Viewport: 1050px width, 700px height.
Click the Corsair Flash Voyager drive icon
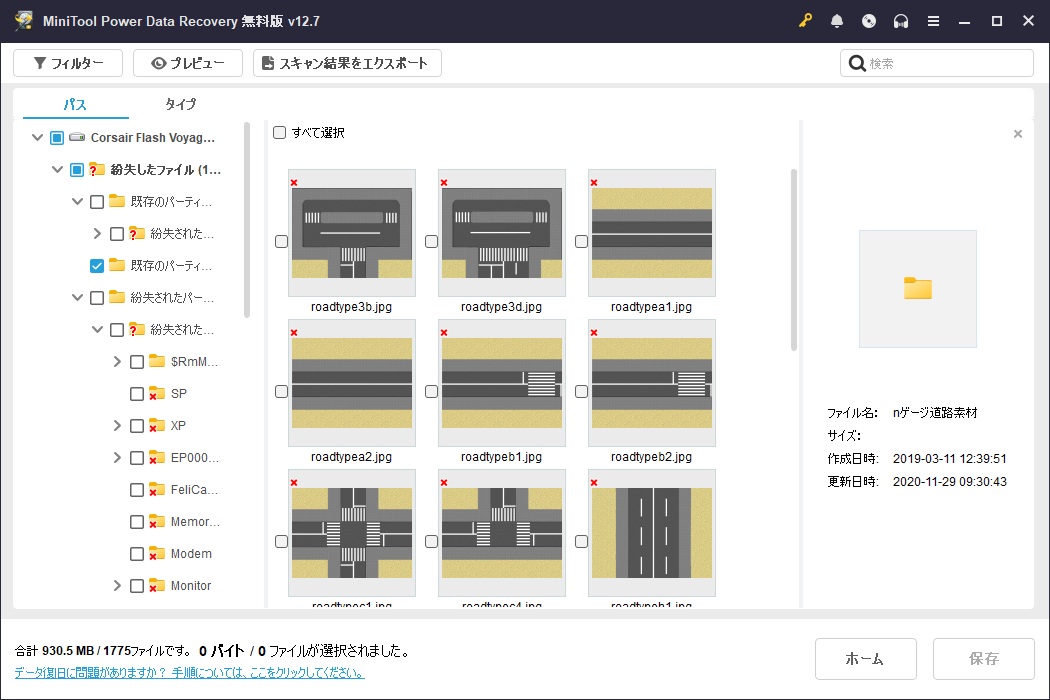click(77, 138)
